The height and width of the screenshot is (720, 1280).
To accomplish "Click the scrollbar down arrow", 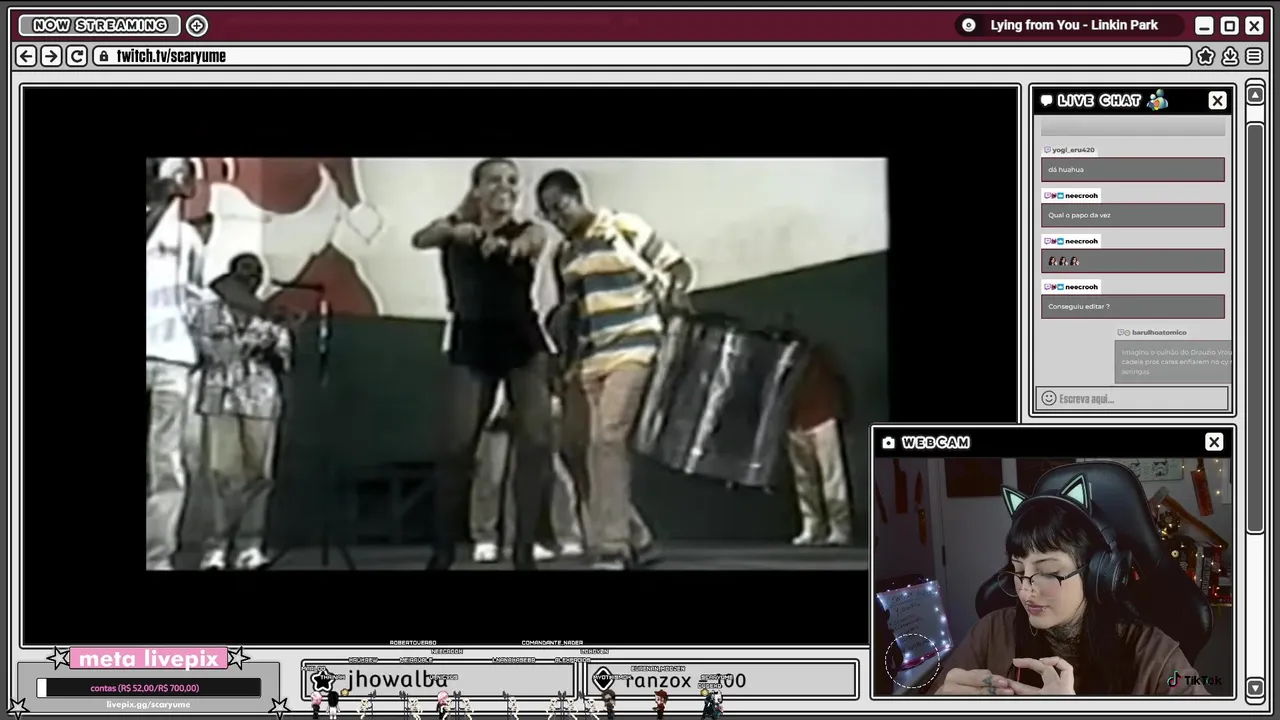I will coord(1256,688).
